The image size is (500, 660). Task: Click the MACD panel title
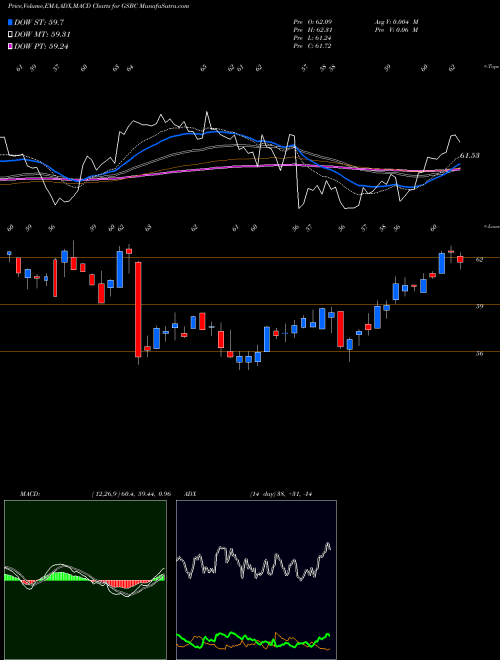click(x=29, y=494)
